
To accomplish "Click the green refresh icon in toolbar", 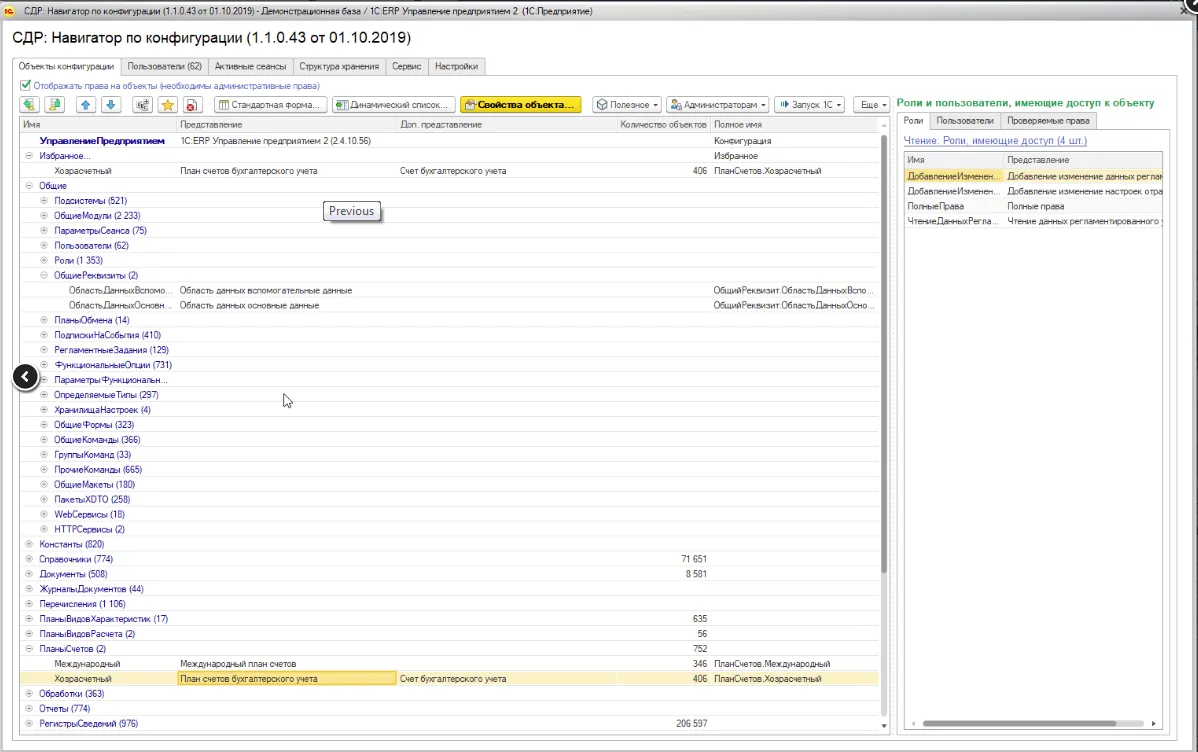I will pos(30,105).
